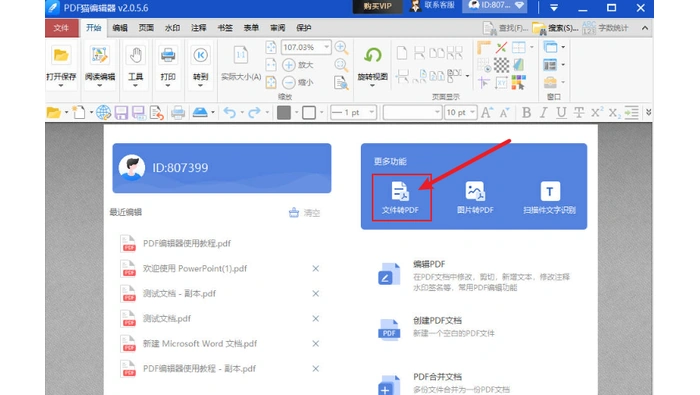This screenshot has width=700, height=395.
Task: Click the single page layout icon
Action: [402, 53]
